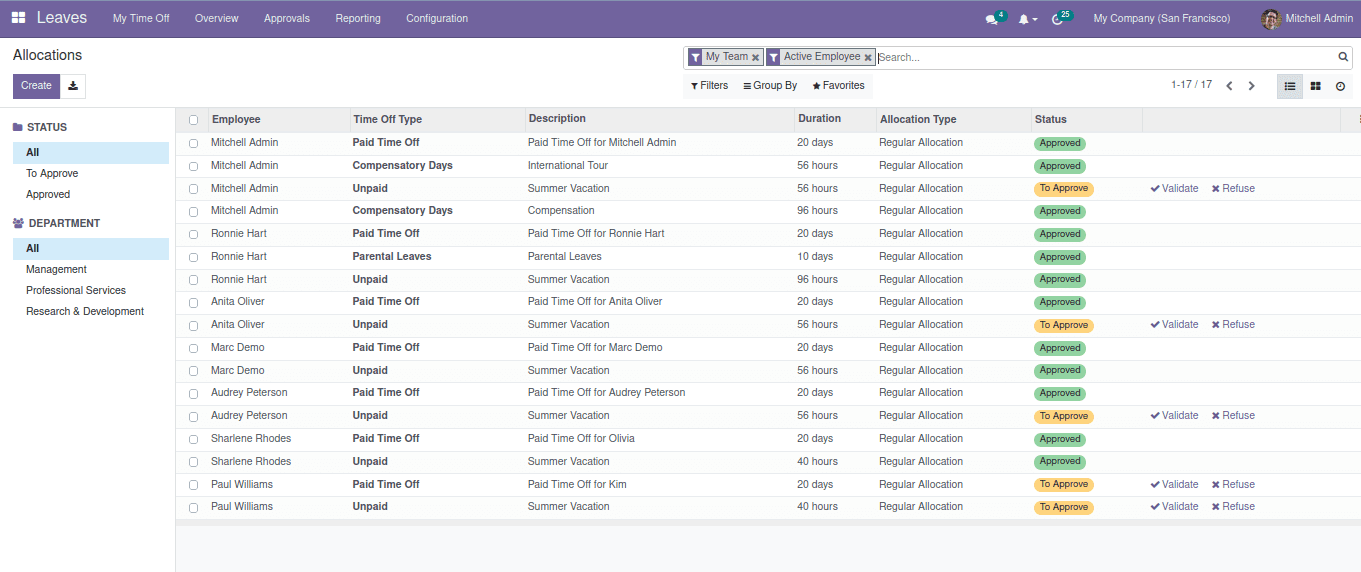Expand the Filters dropdown
This screenshot has height=572, width=1361.
coord(710,86)
